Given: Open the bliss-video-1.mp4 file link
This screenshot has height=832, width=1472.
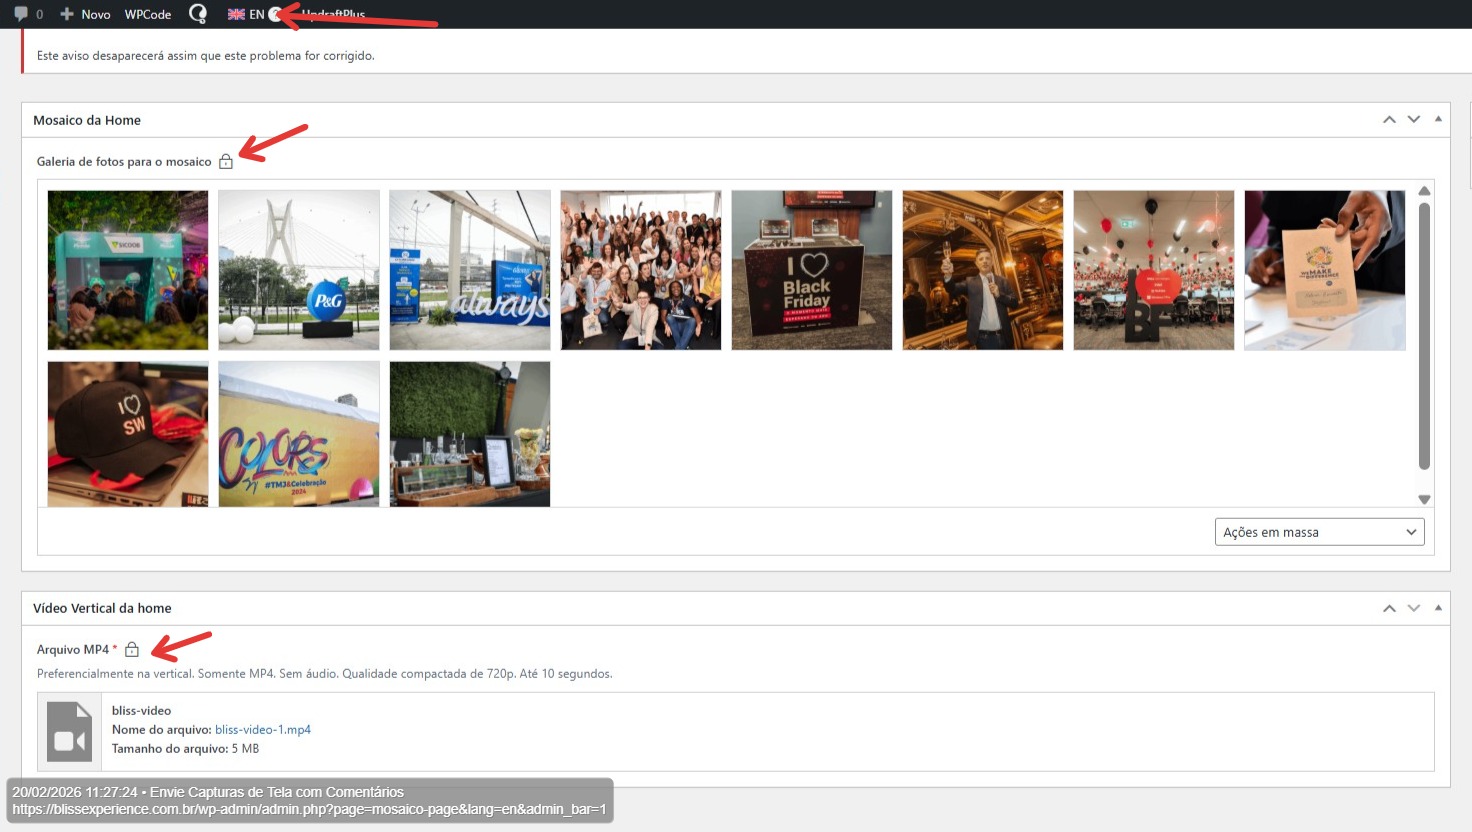Looking at the screenshot, I should point(263,730).
